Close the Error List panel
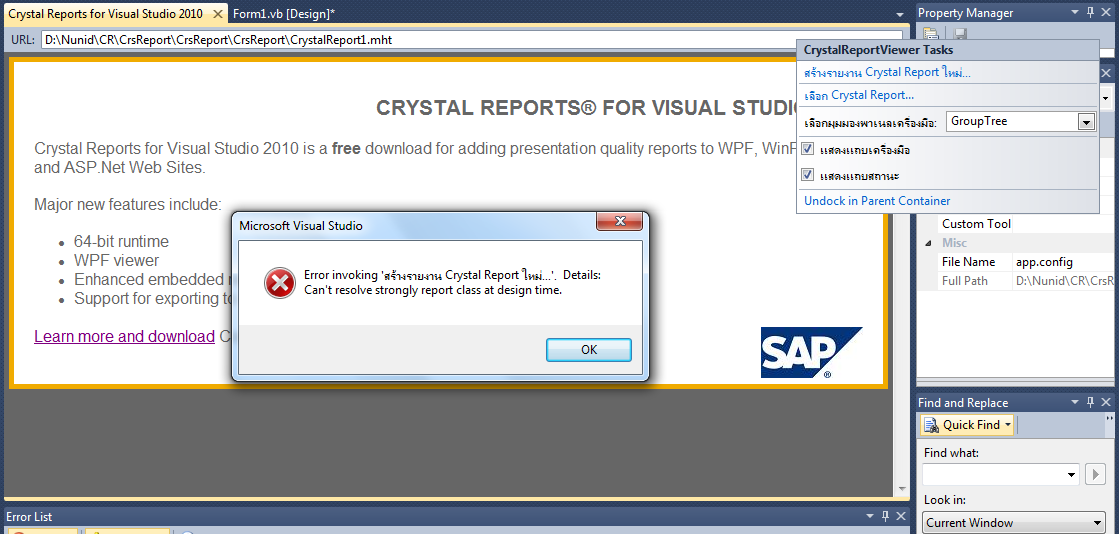Viewport: 1119px width, 534px height. [901, 516]
